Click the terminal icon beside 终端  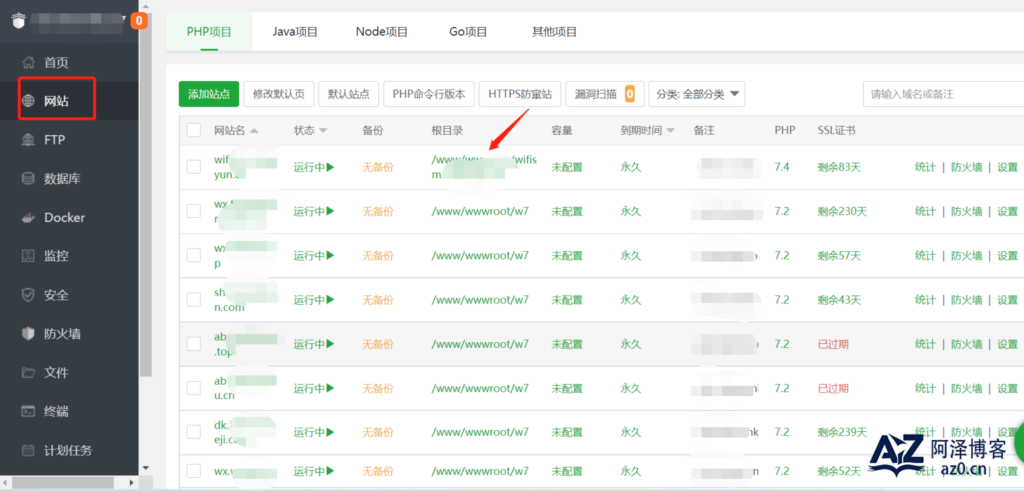(28, 411)
